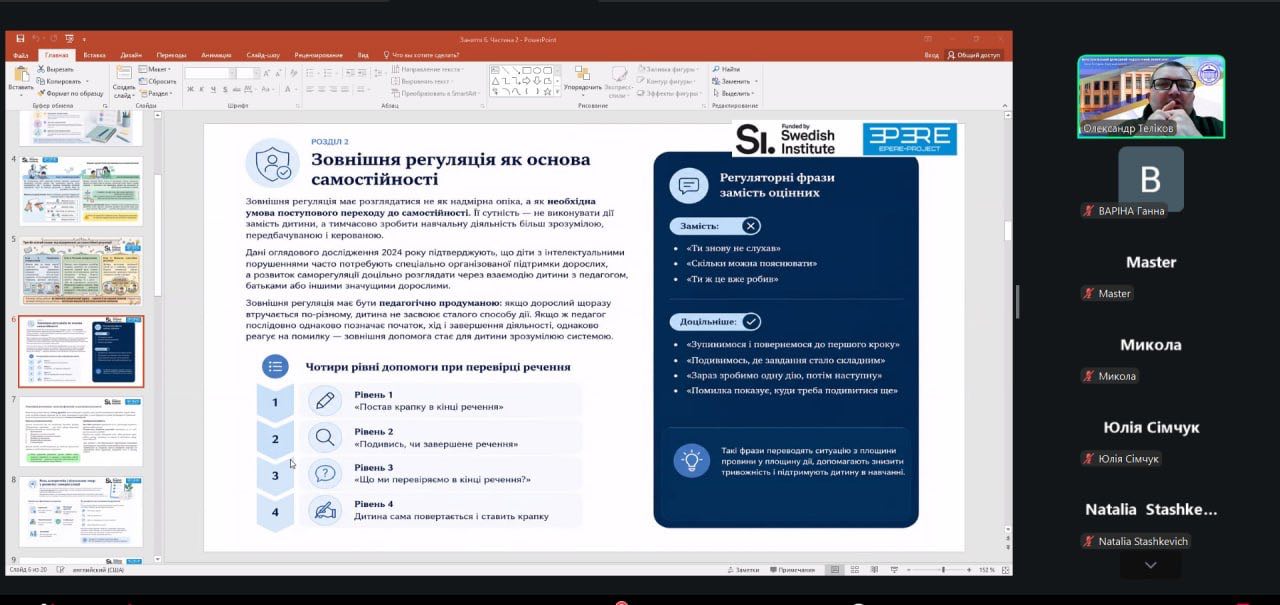Switch to Normal view icon in status bar

click(x=834, y=569)
